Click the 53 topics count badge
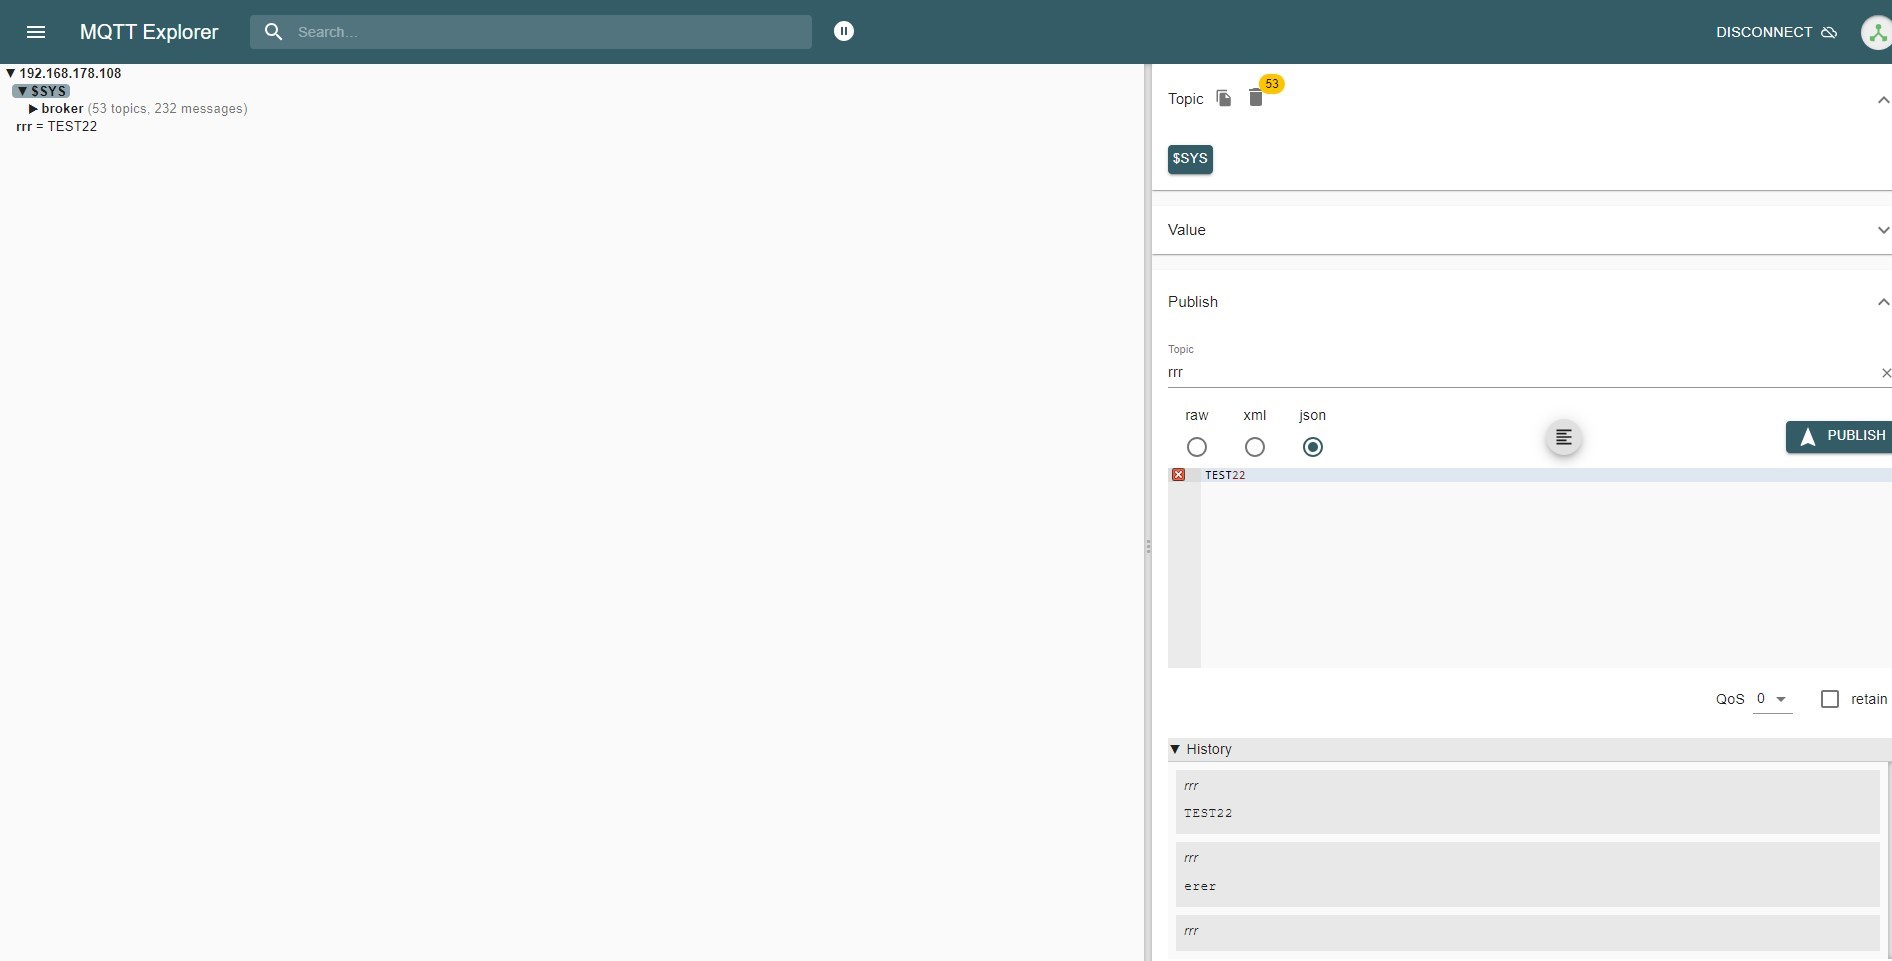This screenshot has width=1892, height=961. tap(1272, 84)
